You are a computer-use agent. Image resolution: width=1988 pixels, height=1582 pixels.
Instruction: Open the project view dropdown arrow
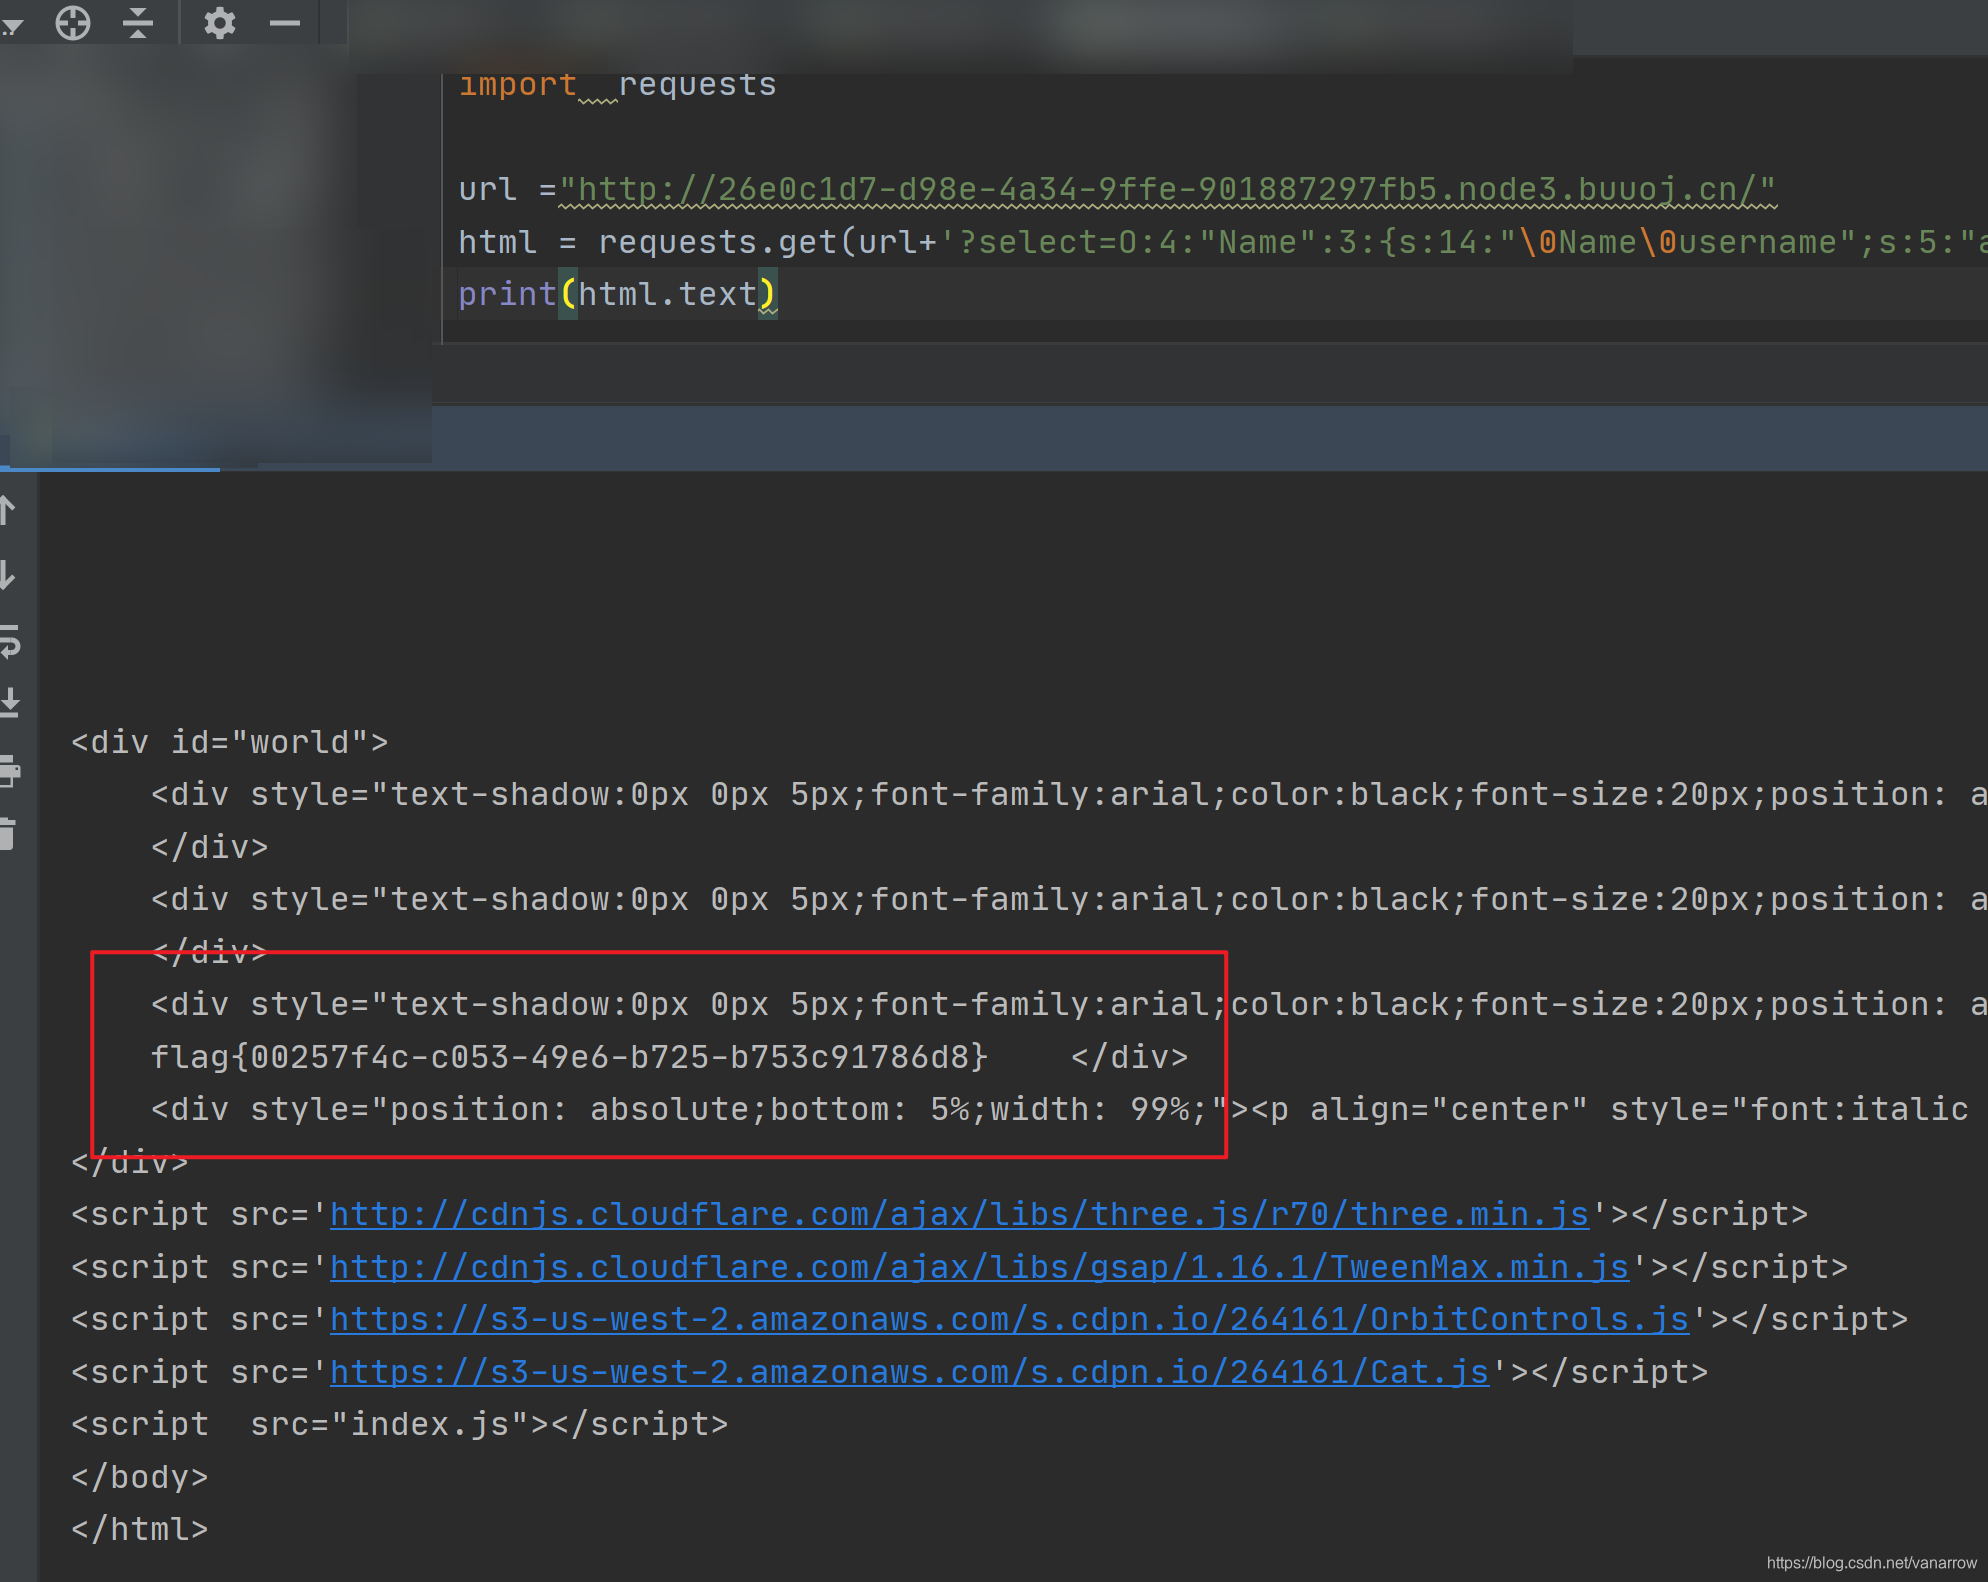pos(12,27)
